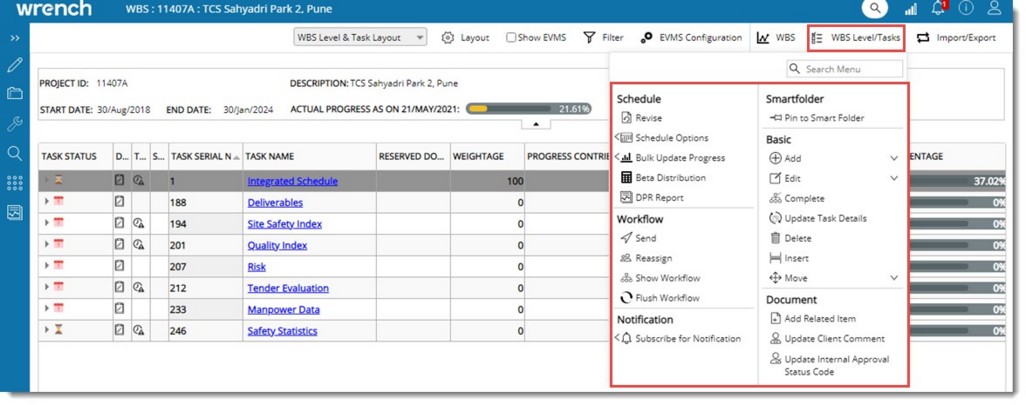
Task: Select Bulk Update Progress menu item
Action: 680,158
